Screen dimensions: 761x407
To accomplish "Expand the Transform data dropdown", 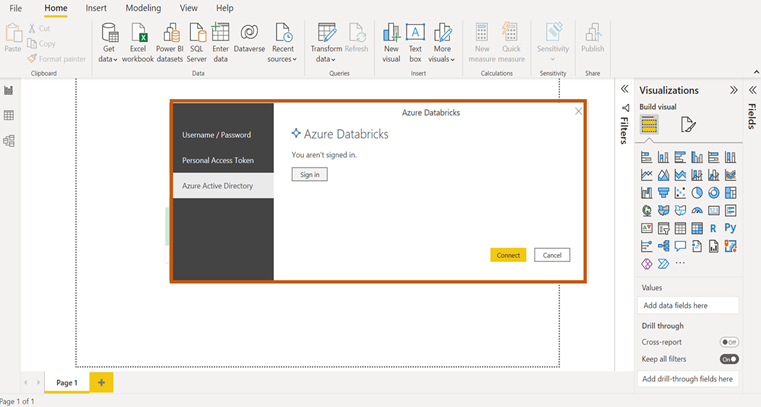I will tap(326, 59).
